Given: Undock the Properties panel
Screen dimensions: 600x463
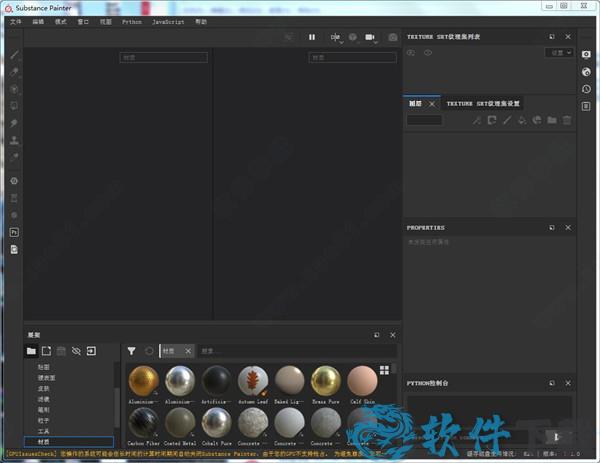Looking at the screenshot, I should 552,228.
